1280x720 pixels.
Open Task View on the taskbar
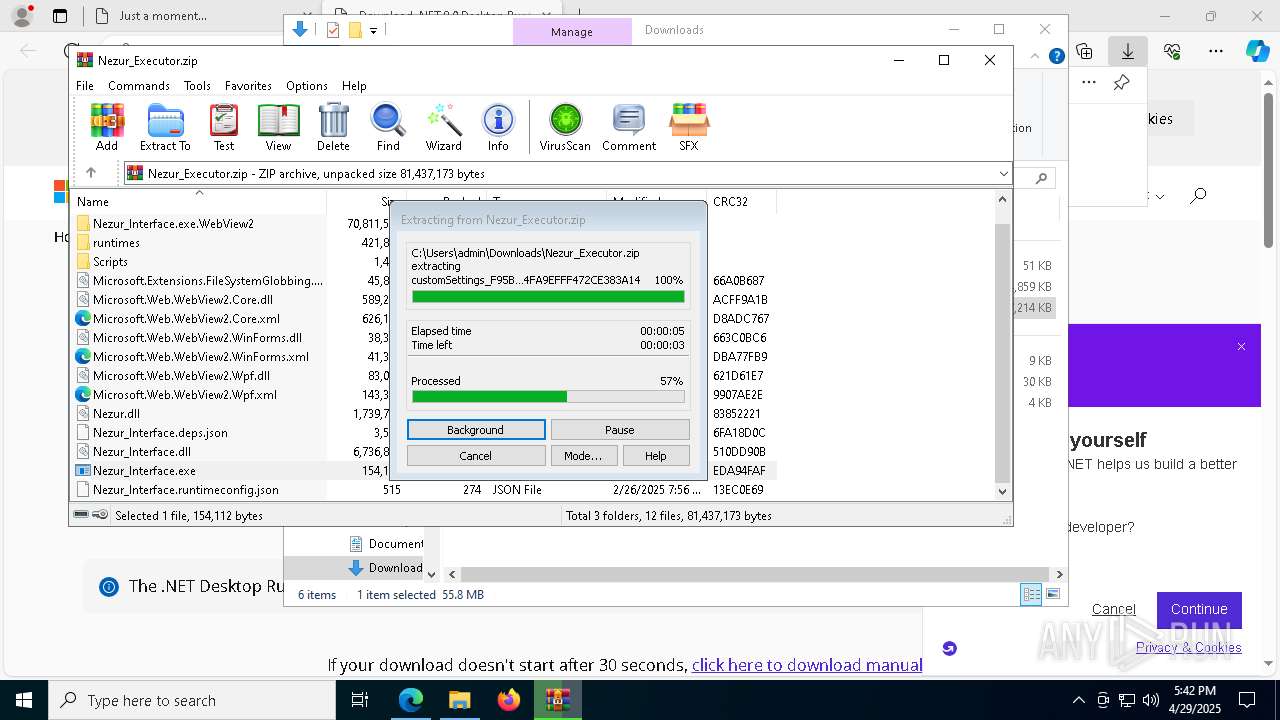[361, 700]
